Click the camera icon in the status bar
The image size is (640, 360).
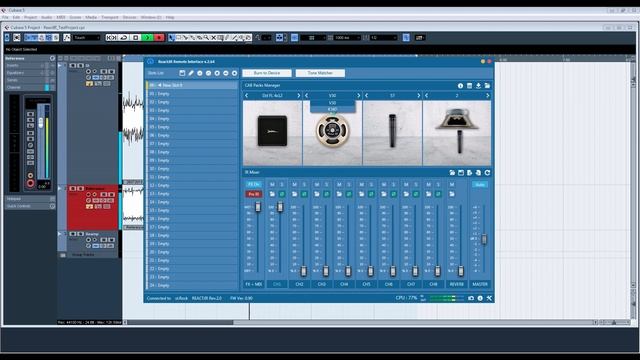click(471, 298)
